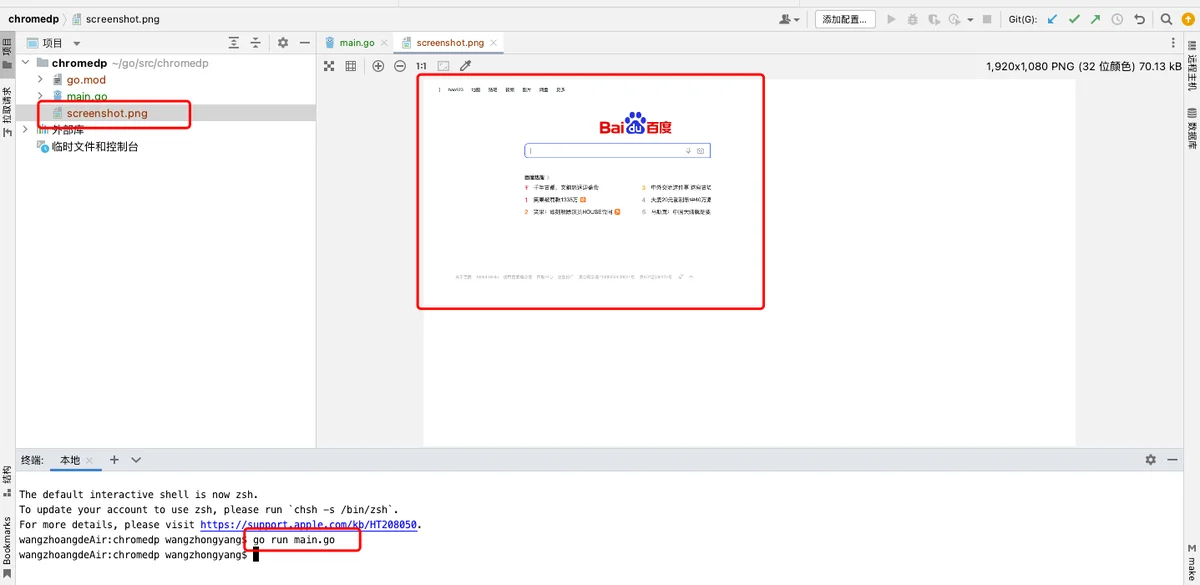This screenshot has width=1200, height=585.
Task: Open terminal tab options dropdown chevron
Action: (136, 460)
